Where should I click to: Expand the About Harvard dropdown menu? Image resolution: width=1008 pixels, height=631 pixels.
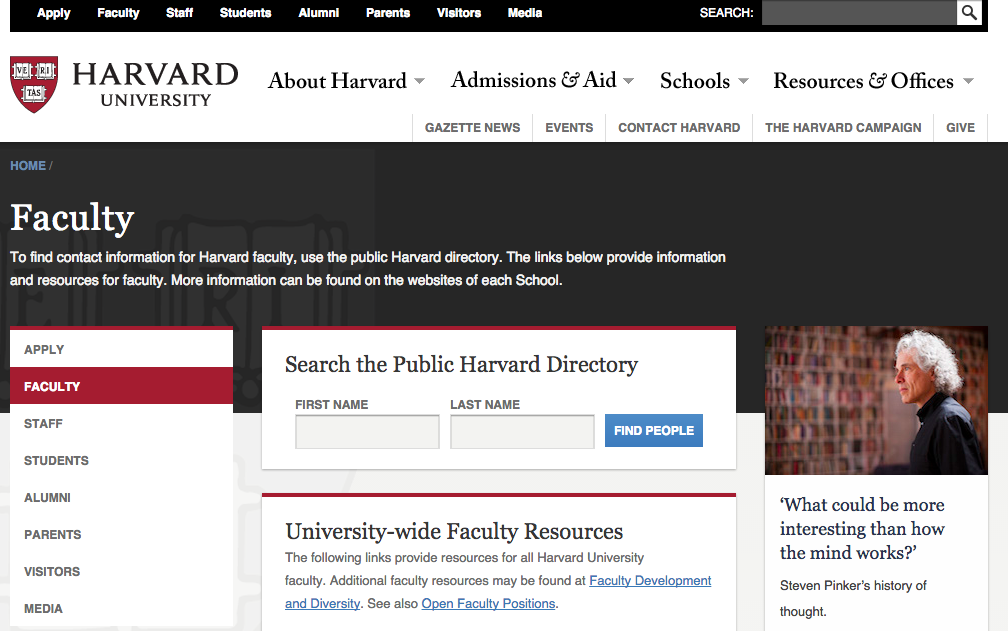coord(346,81)
